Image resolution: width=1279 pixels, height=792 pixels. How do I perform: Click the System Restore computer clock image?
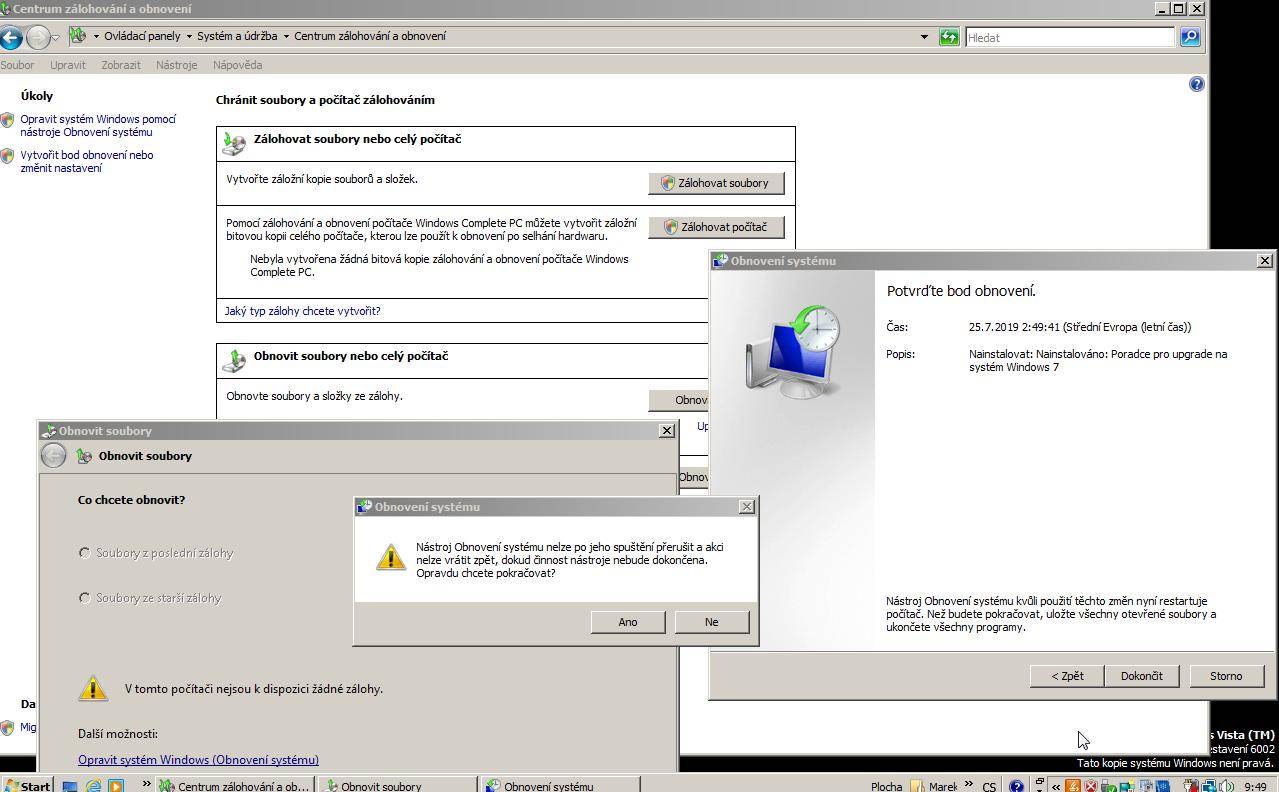coord(794,350)
